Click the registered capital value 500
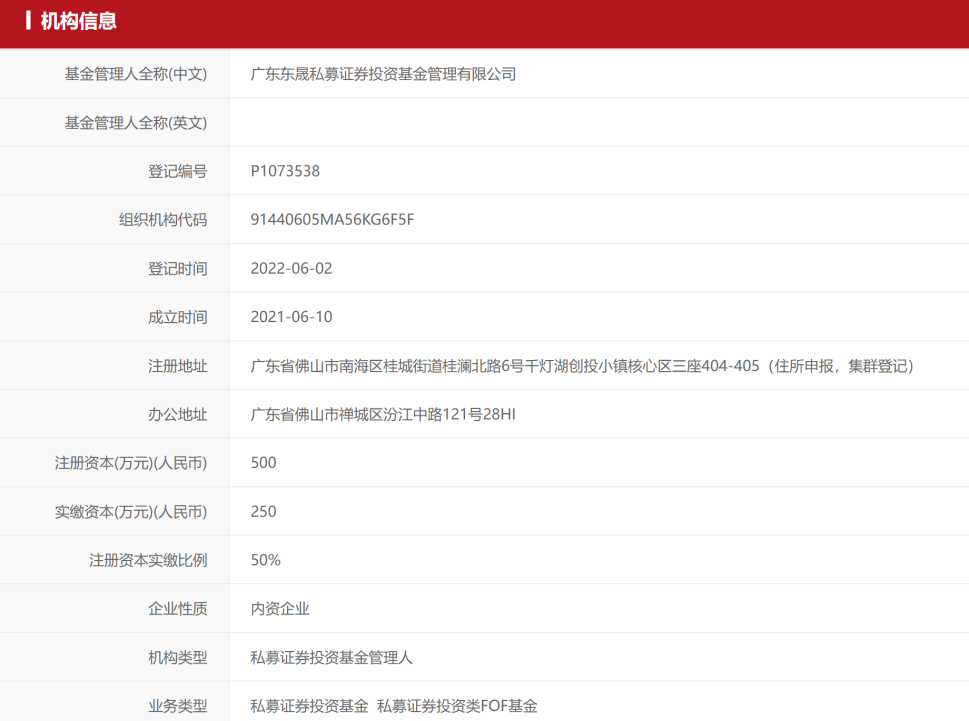 coord(263,462)
